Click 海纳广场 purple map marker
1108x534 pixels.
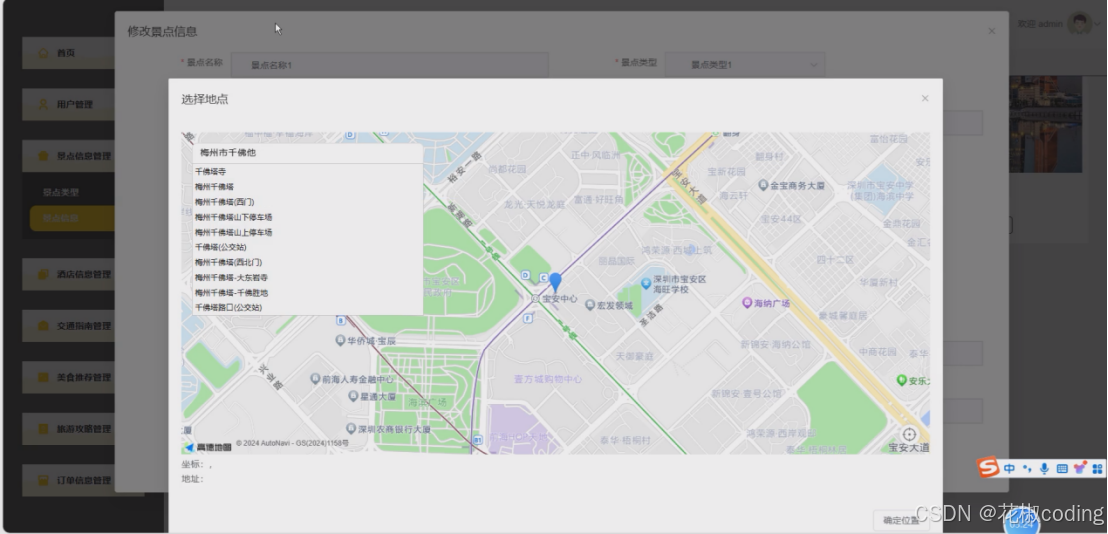pyautogui.click(x=747, y=302)
